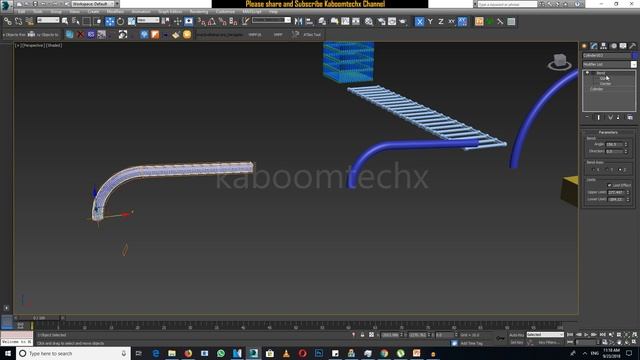Open the Selected key filter dropdown

click(x=545, y=335)
